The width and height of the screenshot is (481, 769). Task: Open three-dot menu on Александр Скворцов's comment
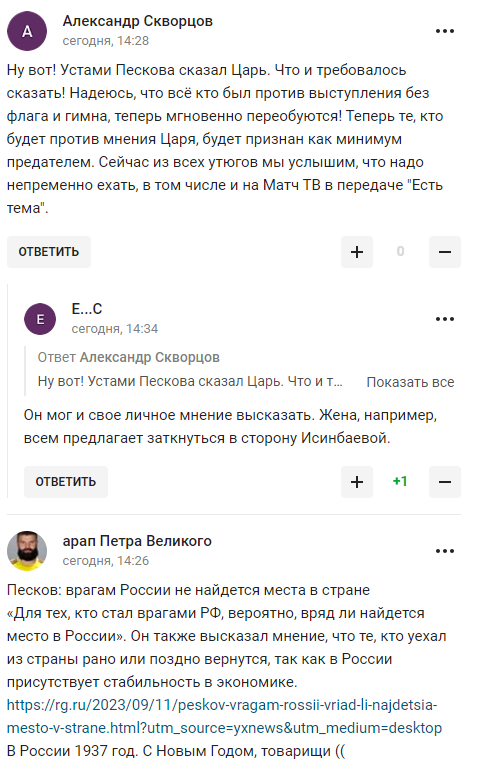(x=444, y=31)
